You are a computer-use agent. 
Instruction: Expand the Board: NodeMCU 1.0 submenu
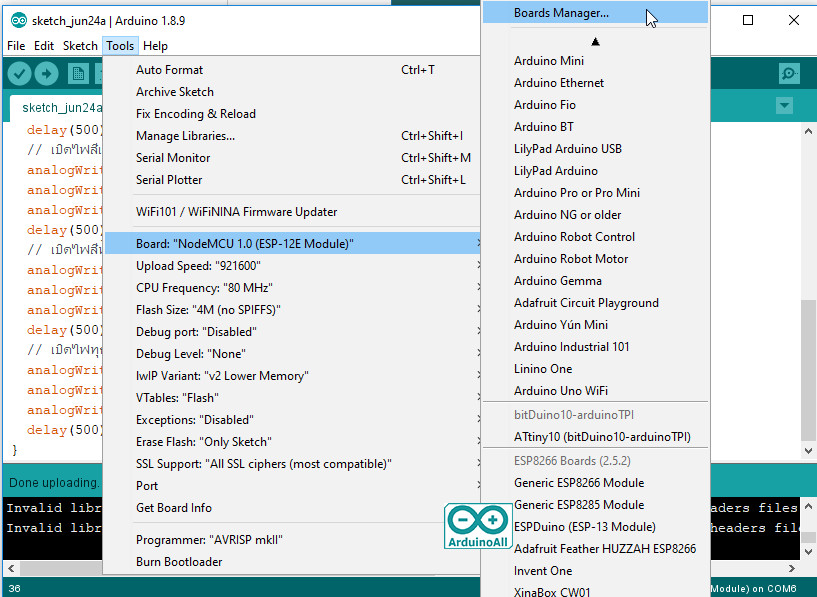coord(292,244)
